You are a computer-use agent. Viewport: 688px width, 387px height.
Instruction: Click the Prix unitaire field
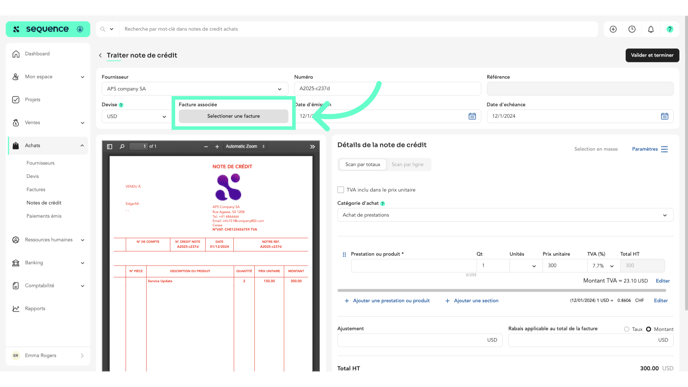pyautogui.click(x=565, y=266)
